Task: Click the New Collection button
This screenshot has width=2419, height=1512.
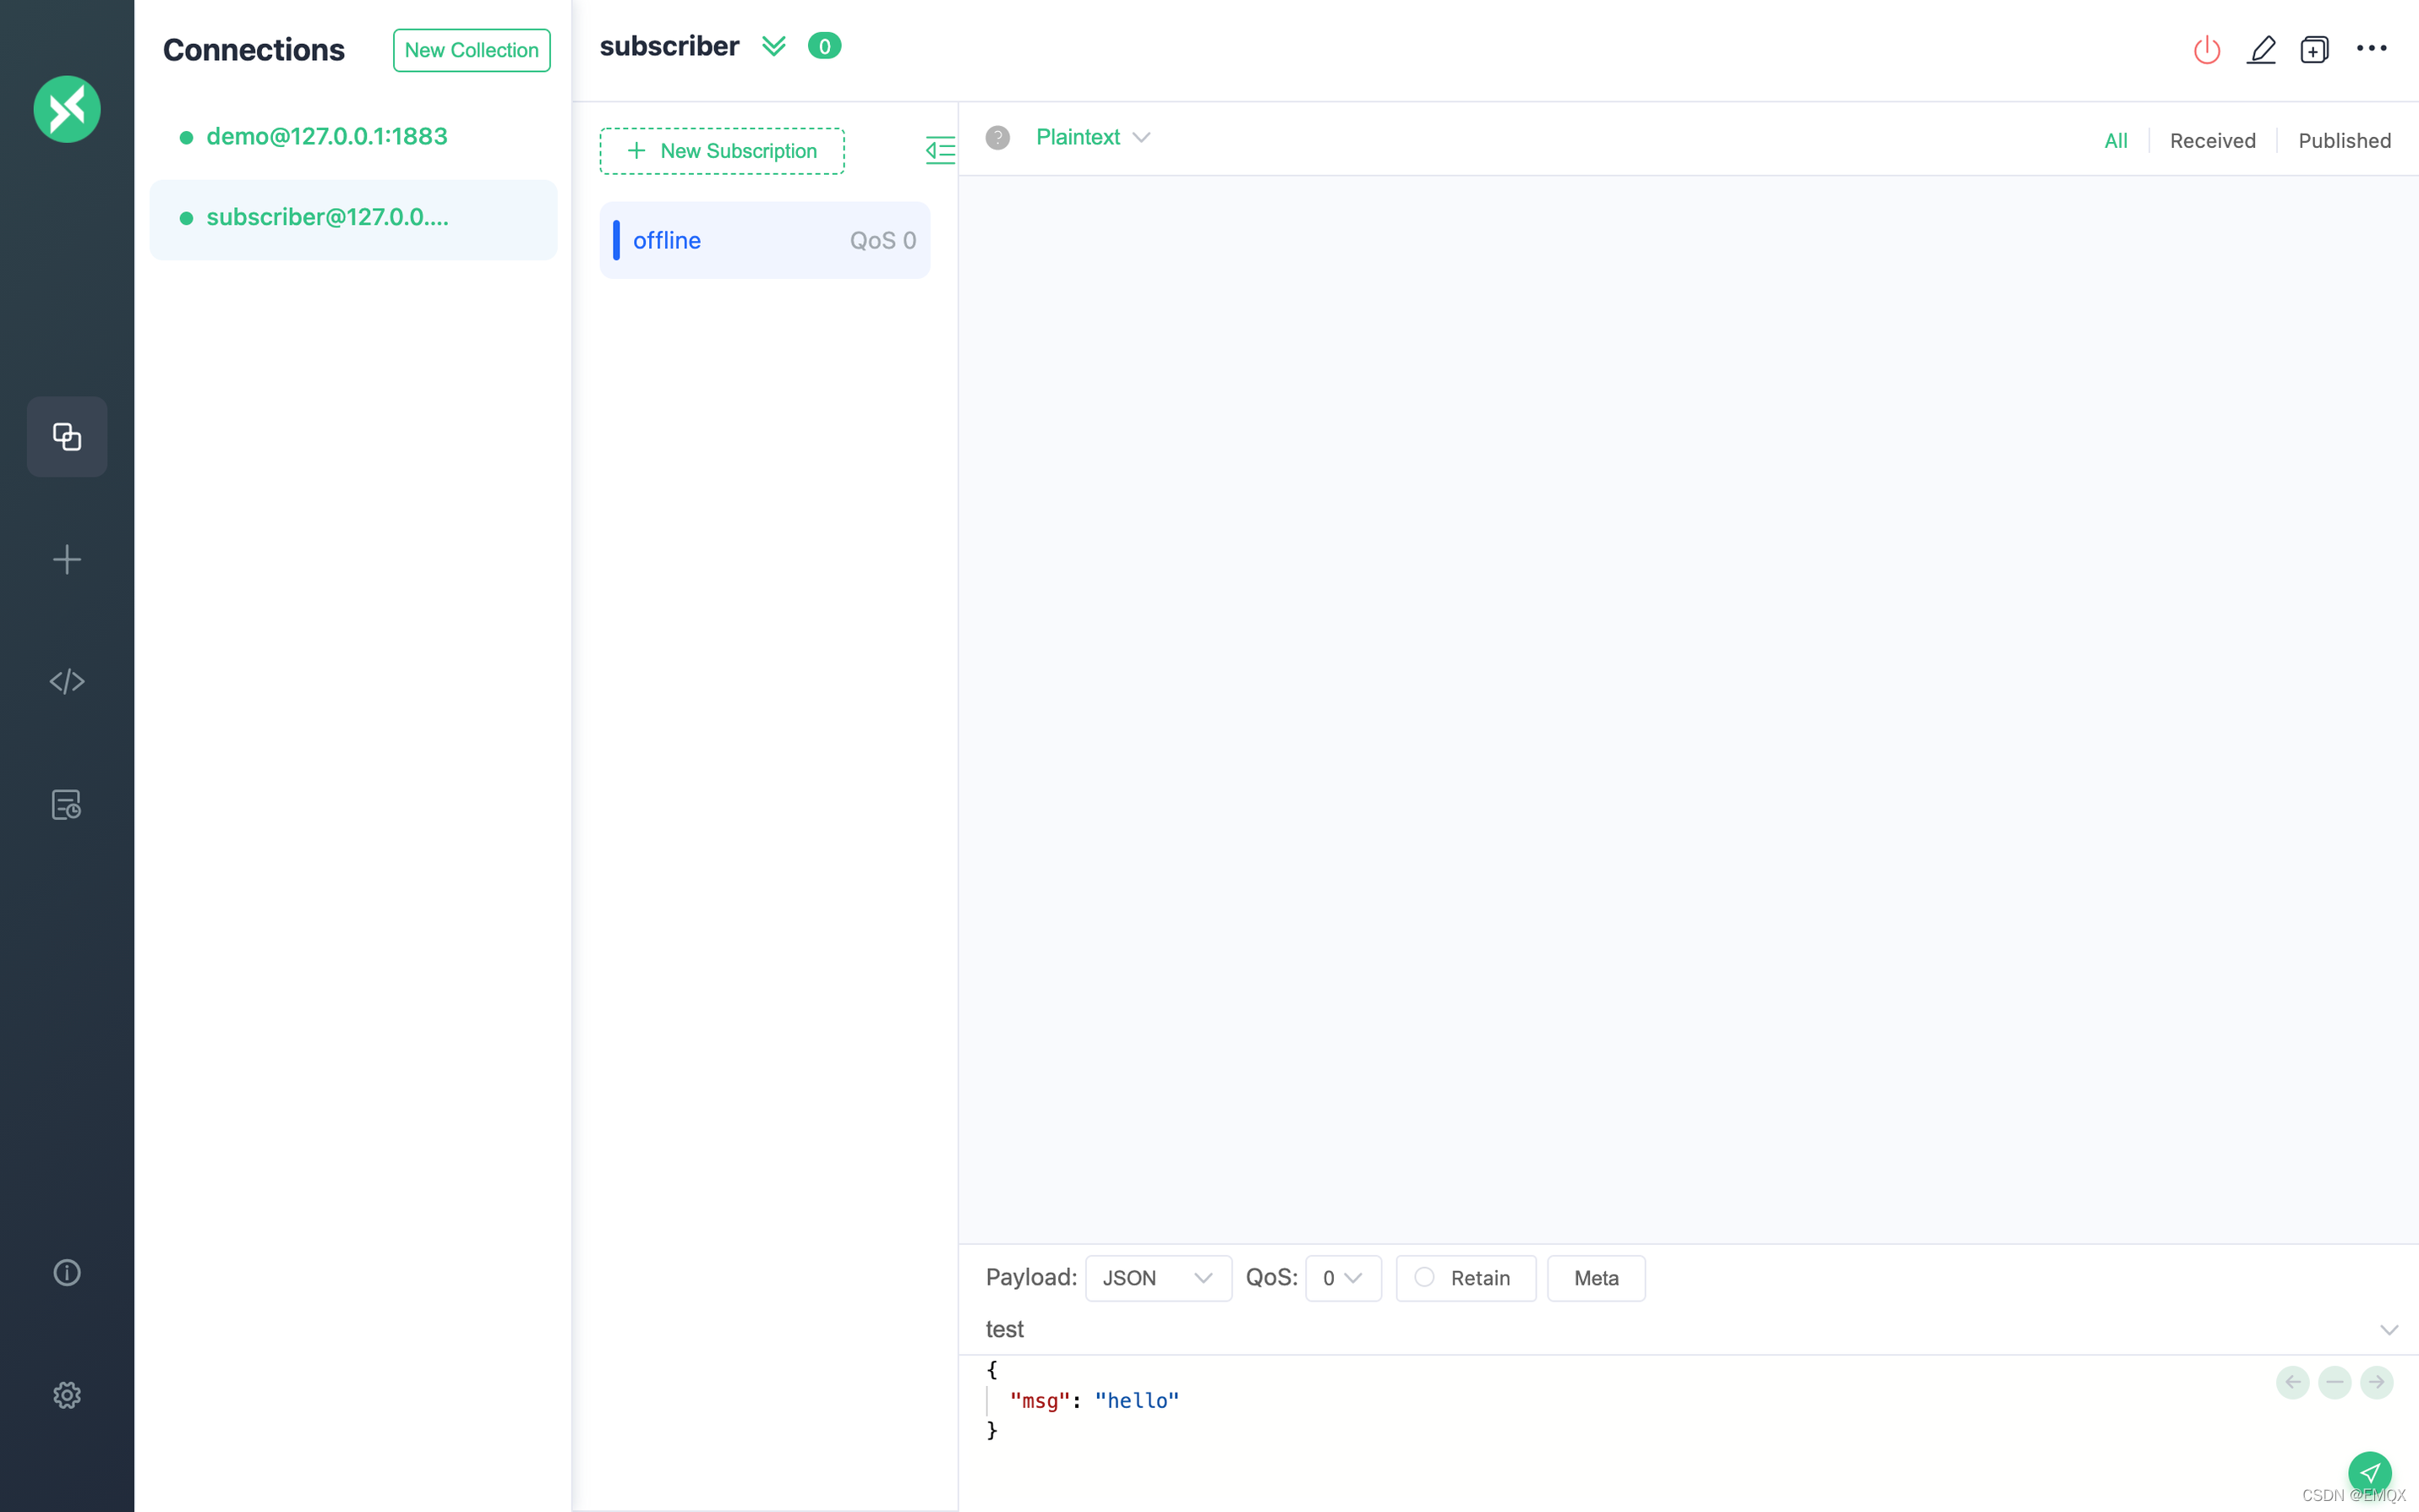Action: pyautogui.click(x=471, y=50)
